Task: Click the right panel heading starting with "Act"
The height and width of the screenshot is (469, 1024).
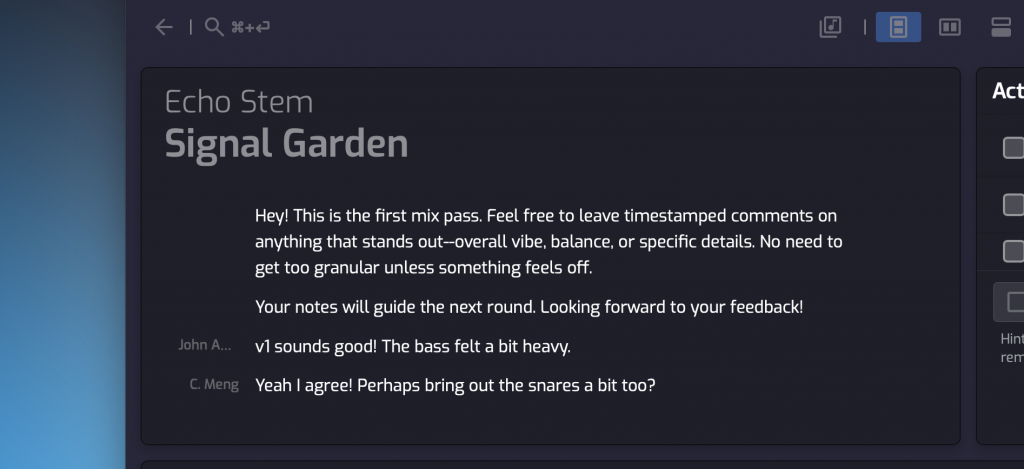Action: click(1007, 91)
